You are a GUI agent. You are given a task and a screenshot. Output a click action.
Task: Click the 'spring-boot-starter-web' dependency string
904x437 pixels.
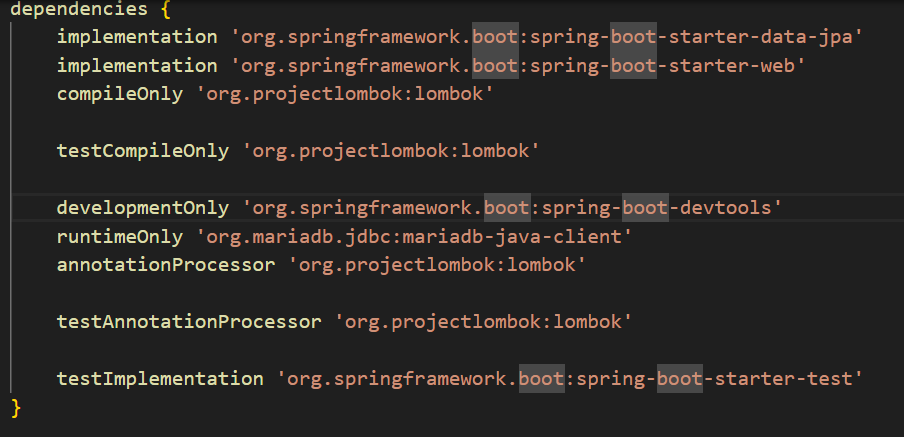click(x=518, y=66)
